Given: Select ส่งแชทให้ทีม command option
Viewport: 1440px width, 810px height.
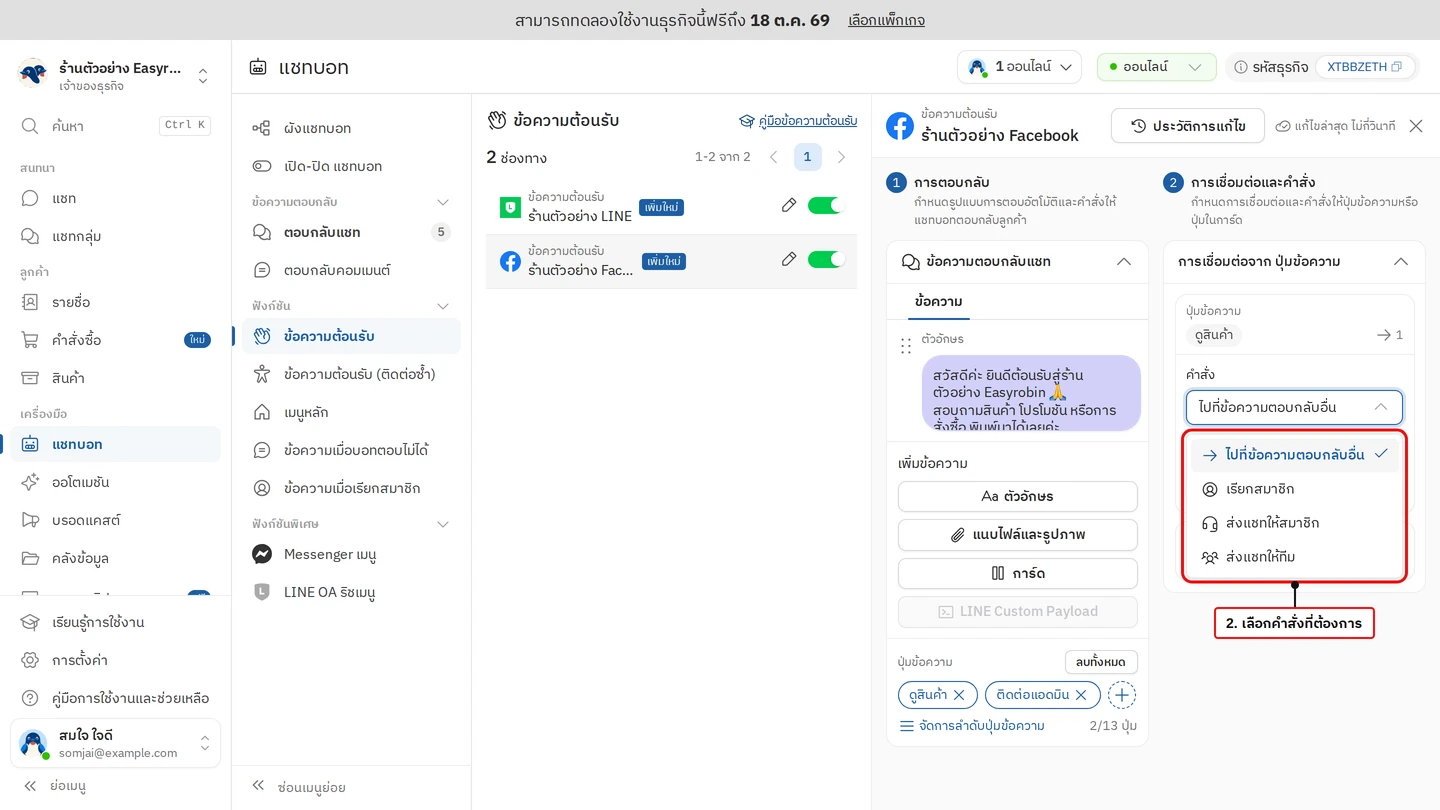Looking at the screenshot, I should (1294, 557).
